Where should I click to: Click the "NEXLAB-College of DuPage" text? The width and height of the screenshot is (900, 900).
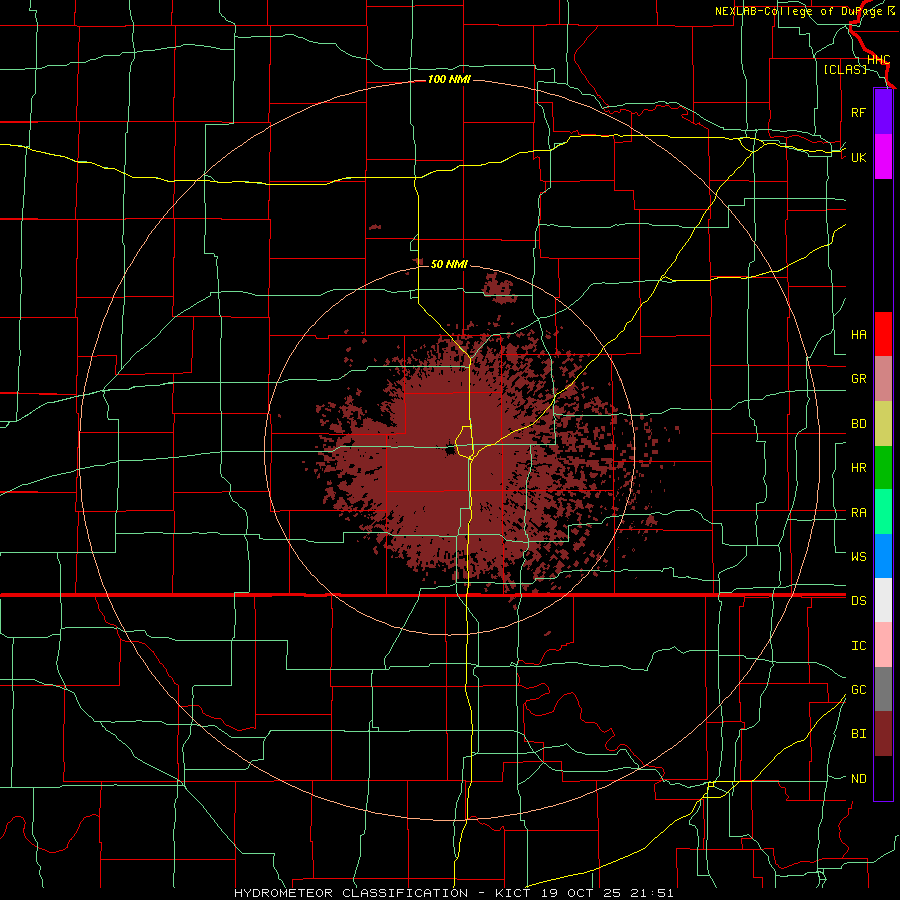click(799, 11)
